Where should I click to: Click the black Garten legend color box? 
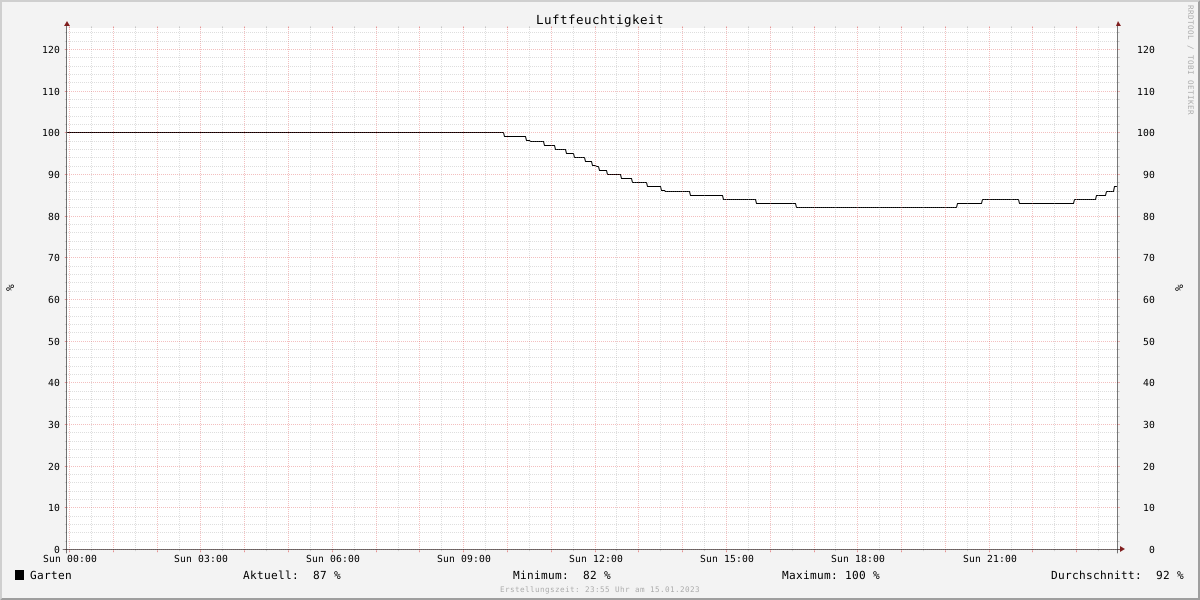tap(19, 575)
